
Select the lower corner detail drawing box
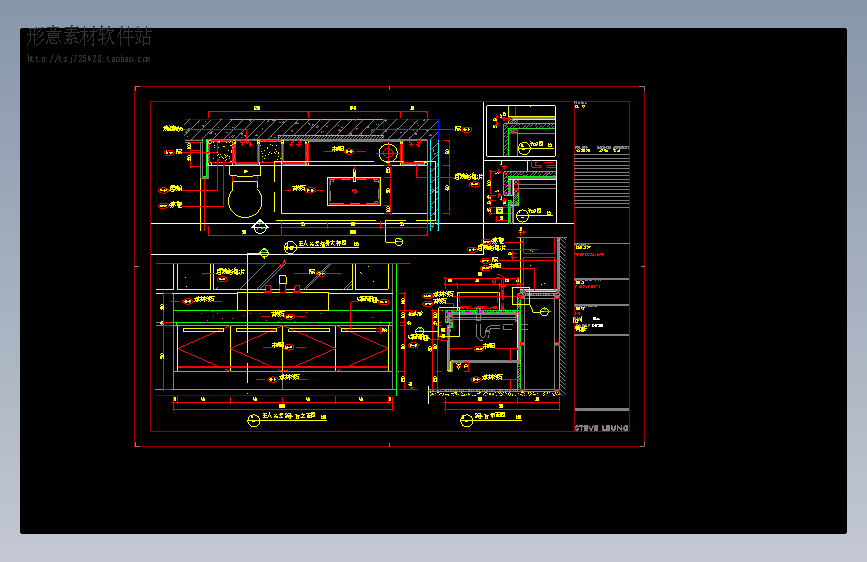521,192
